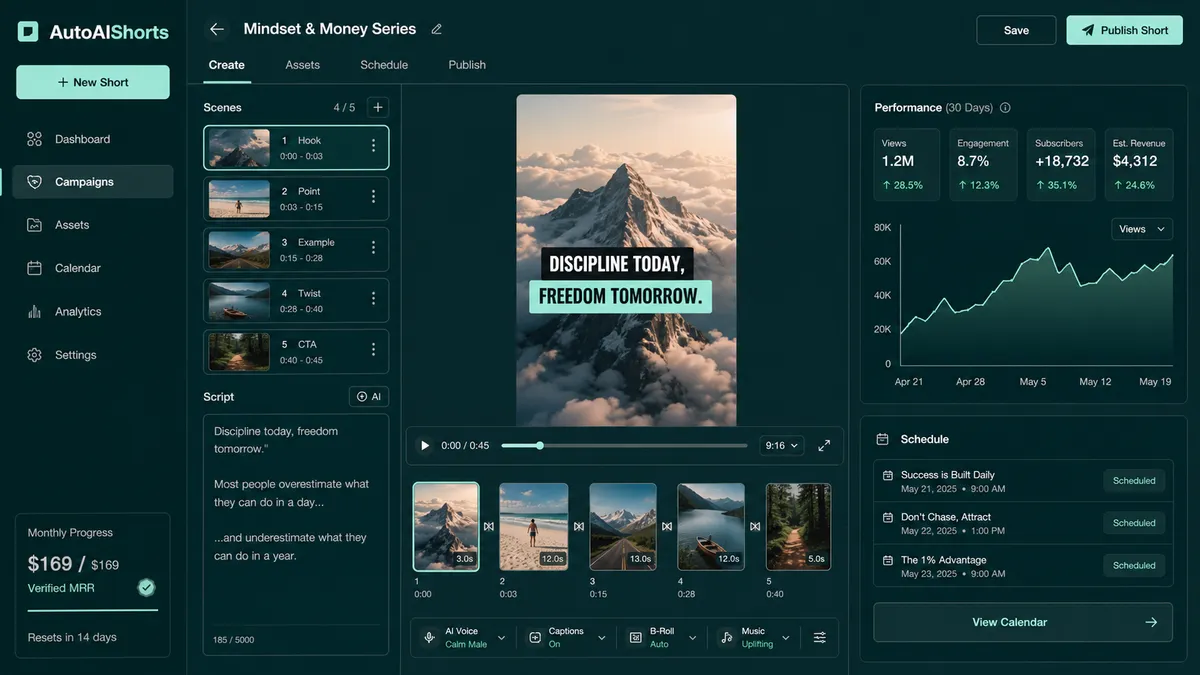Open the Don't Chase, Attract schedule entry
The width and height of the screenshot is (1200, 675).
1023,523
